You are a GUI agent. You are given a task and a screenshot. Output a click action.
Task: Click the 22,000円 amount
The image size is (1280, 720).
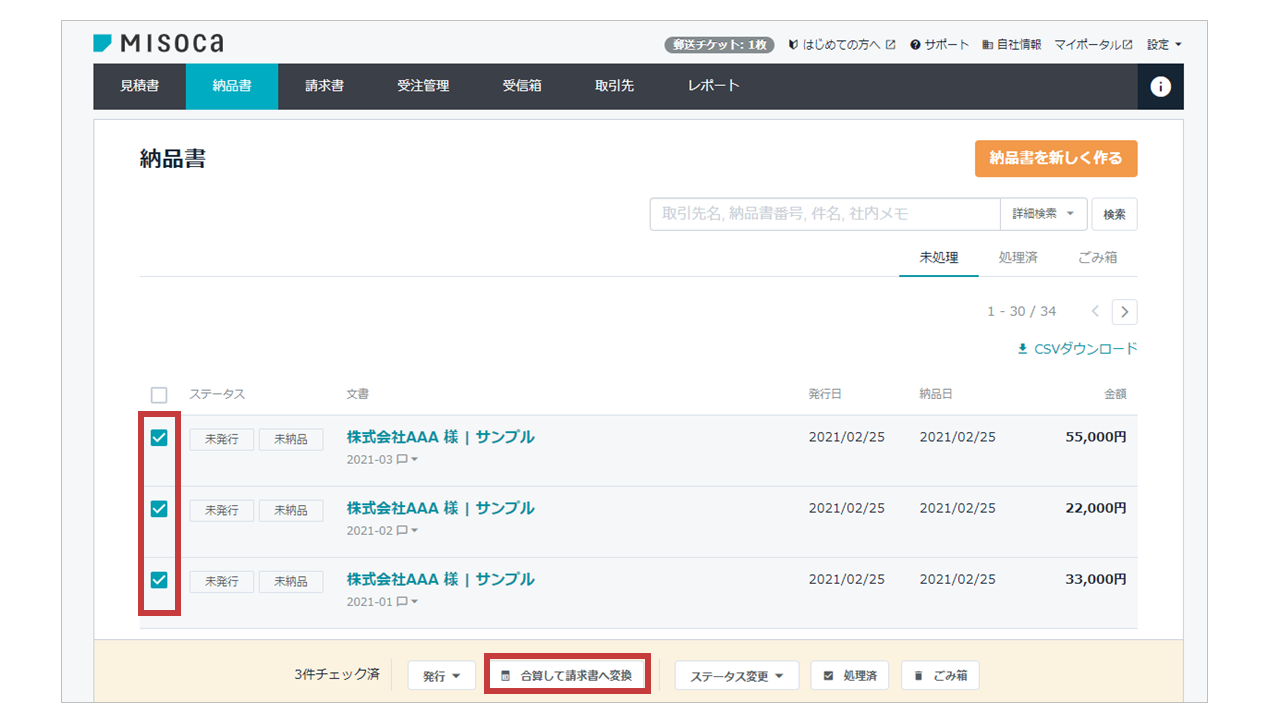pos(1094,508)
